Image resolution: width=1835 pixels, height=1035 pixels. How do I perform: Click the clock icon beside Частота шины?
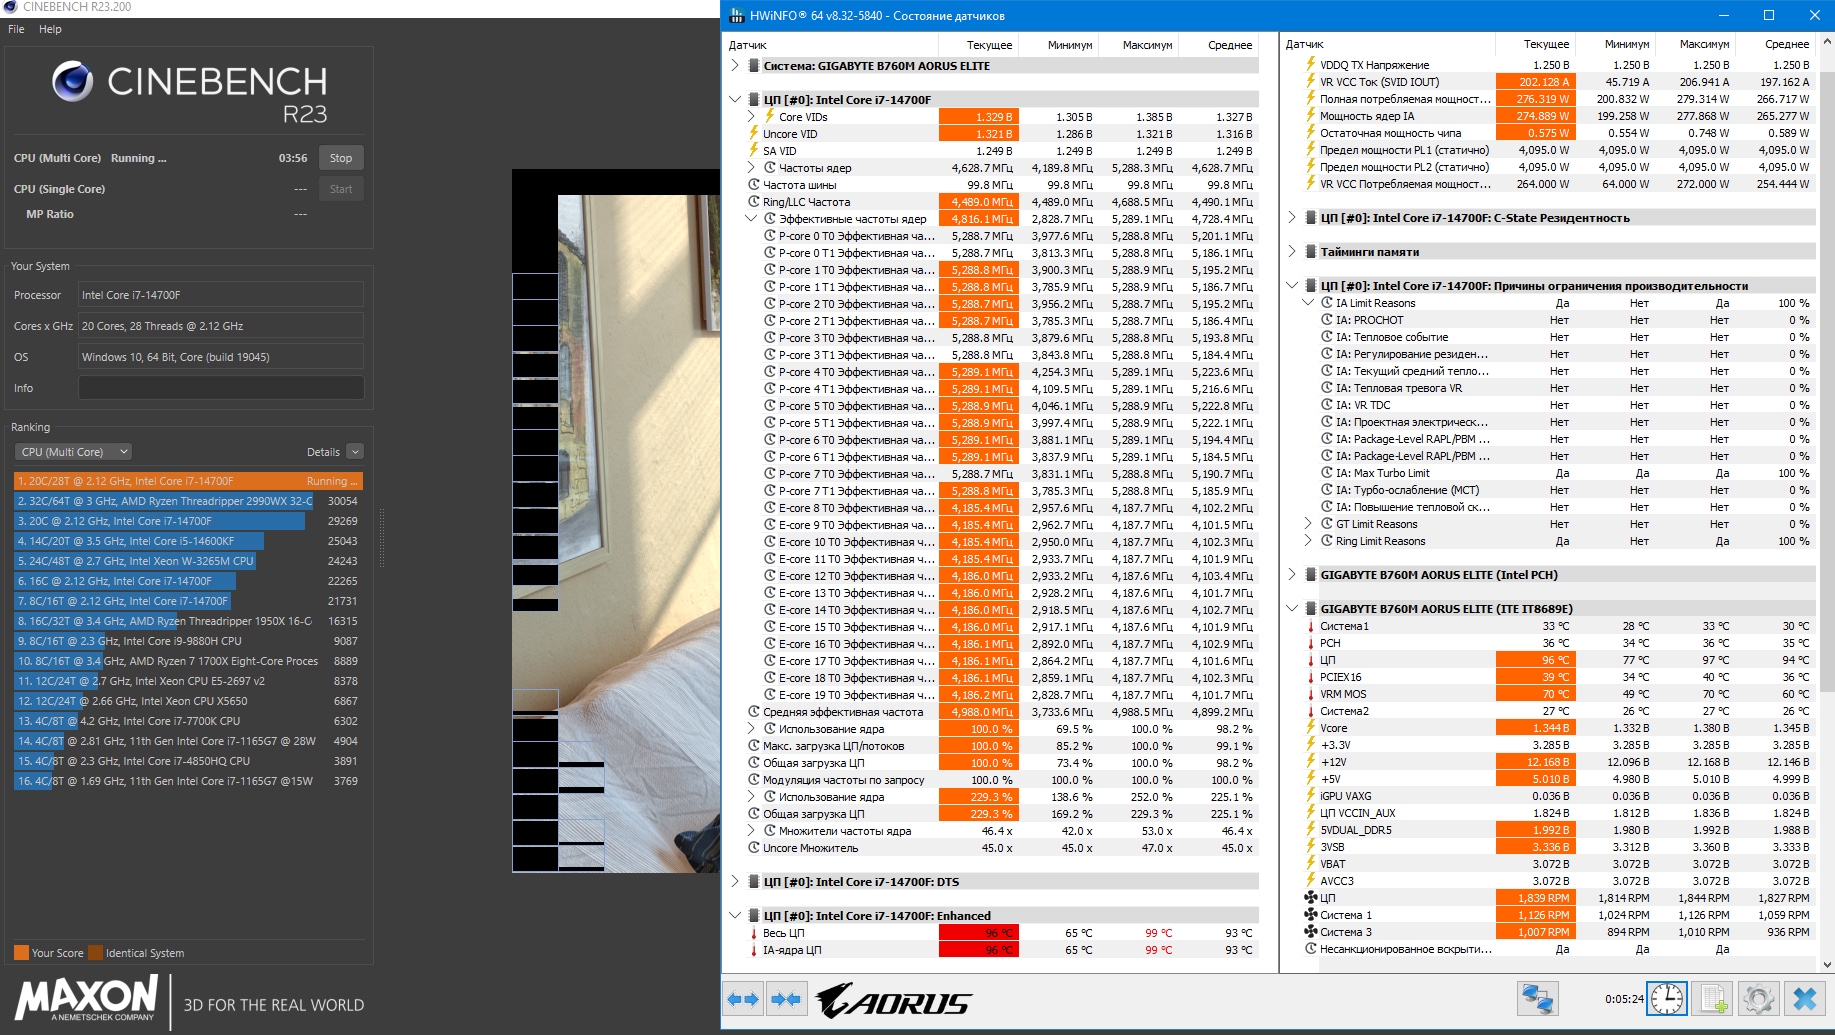click(754, 185)
